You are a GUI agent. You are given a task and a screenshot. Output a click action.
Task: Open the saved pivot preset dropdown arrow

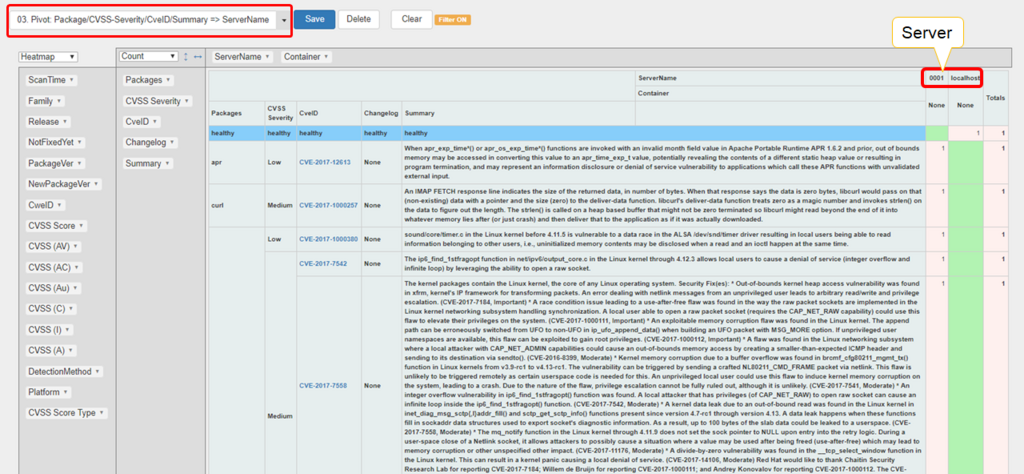[283, 20]
